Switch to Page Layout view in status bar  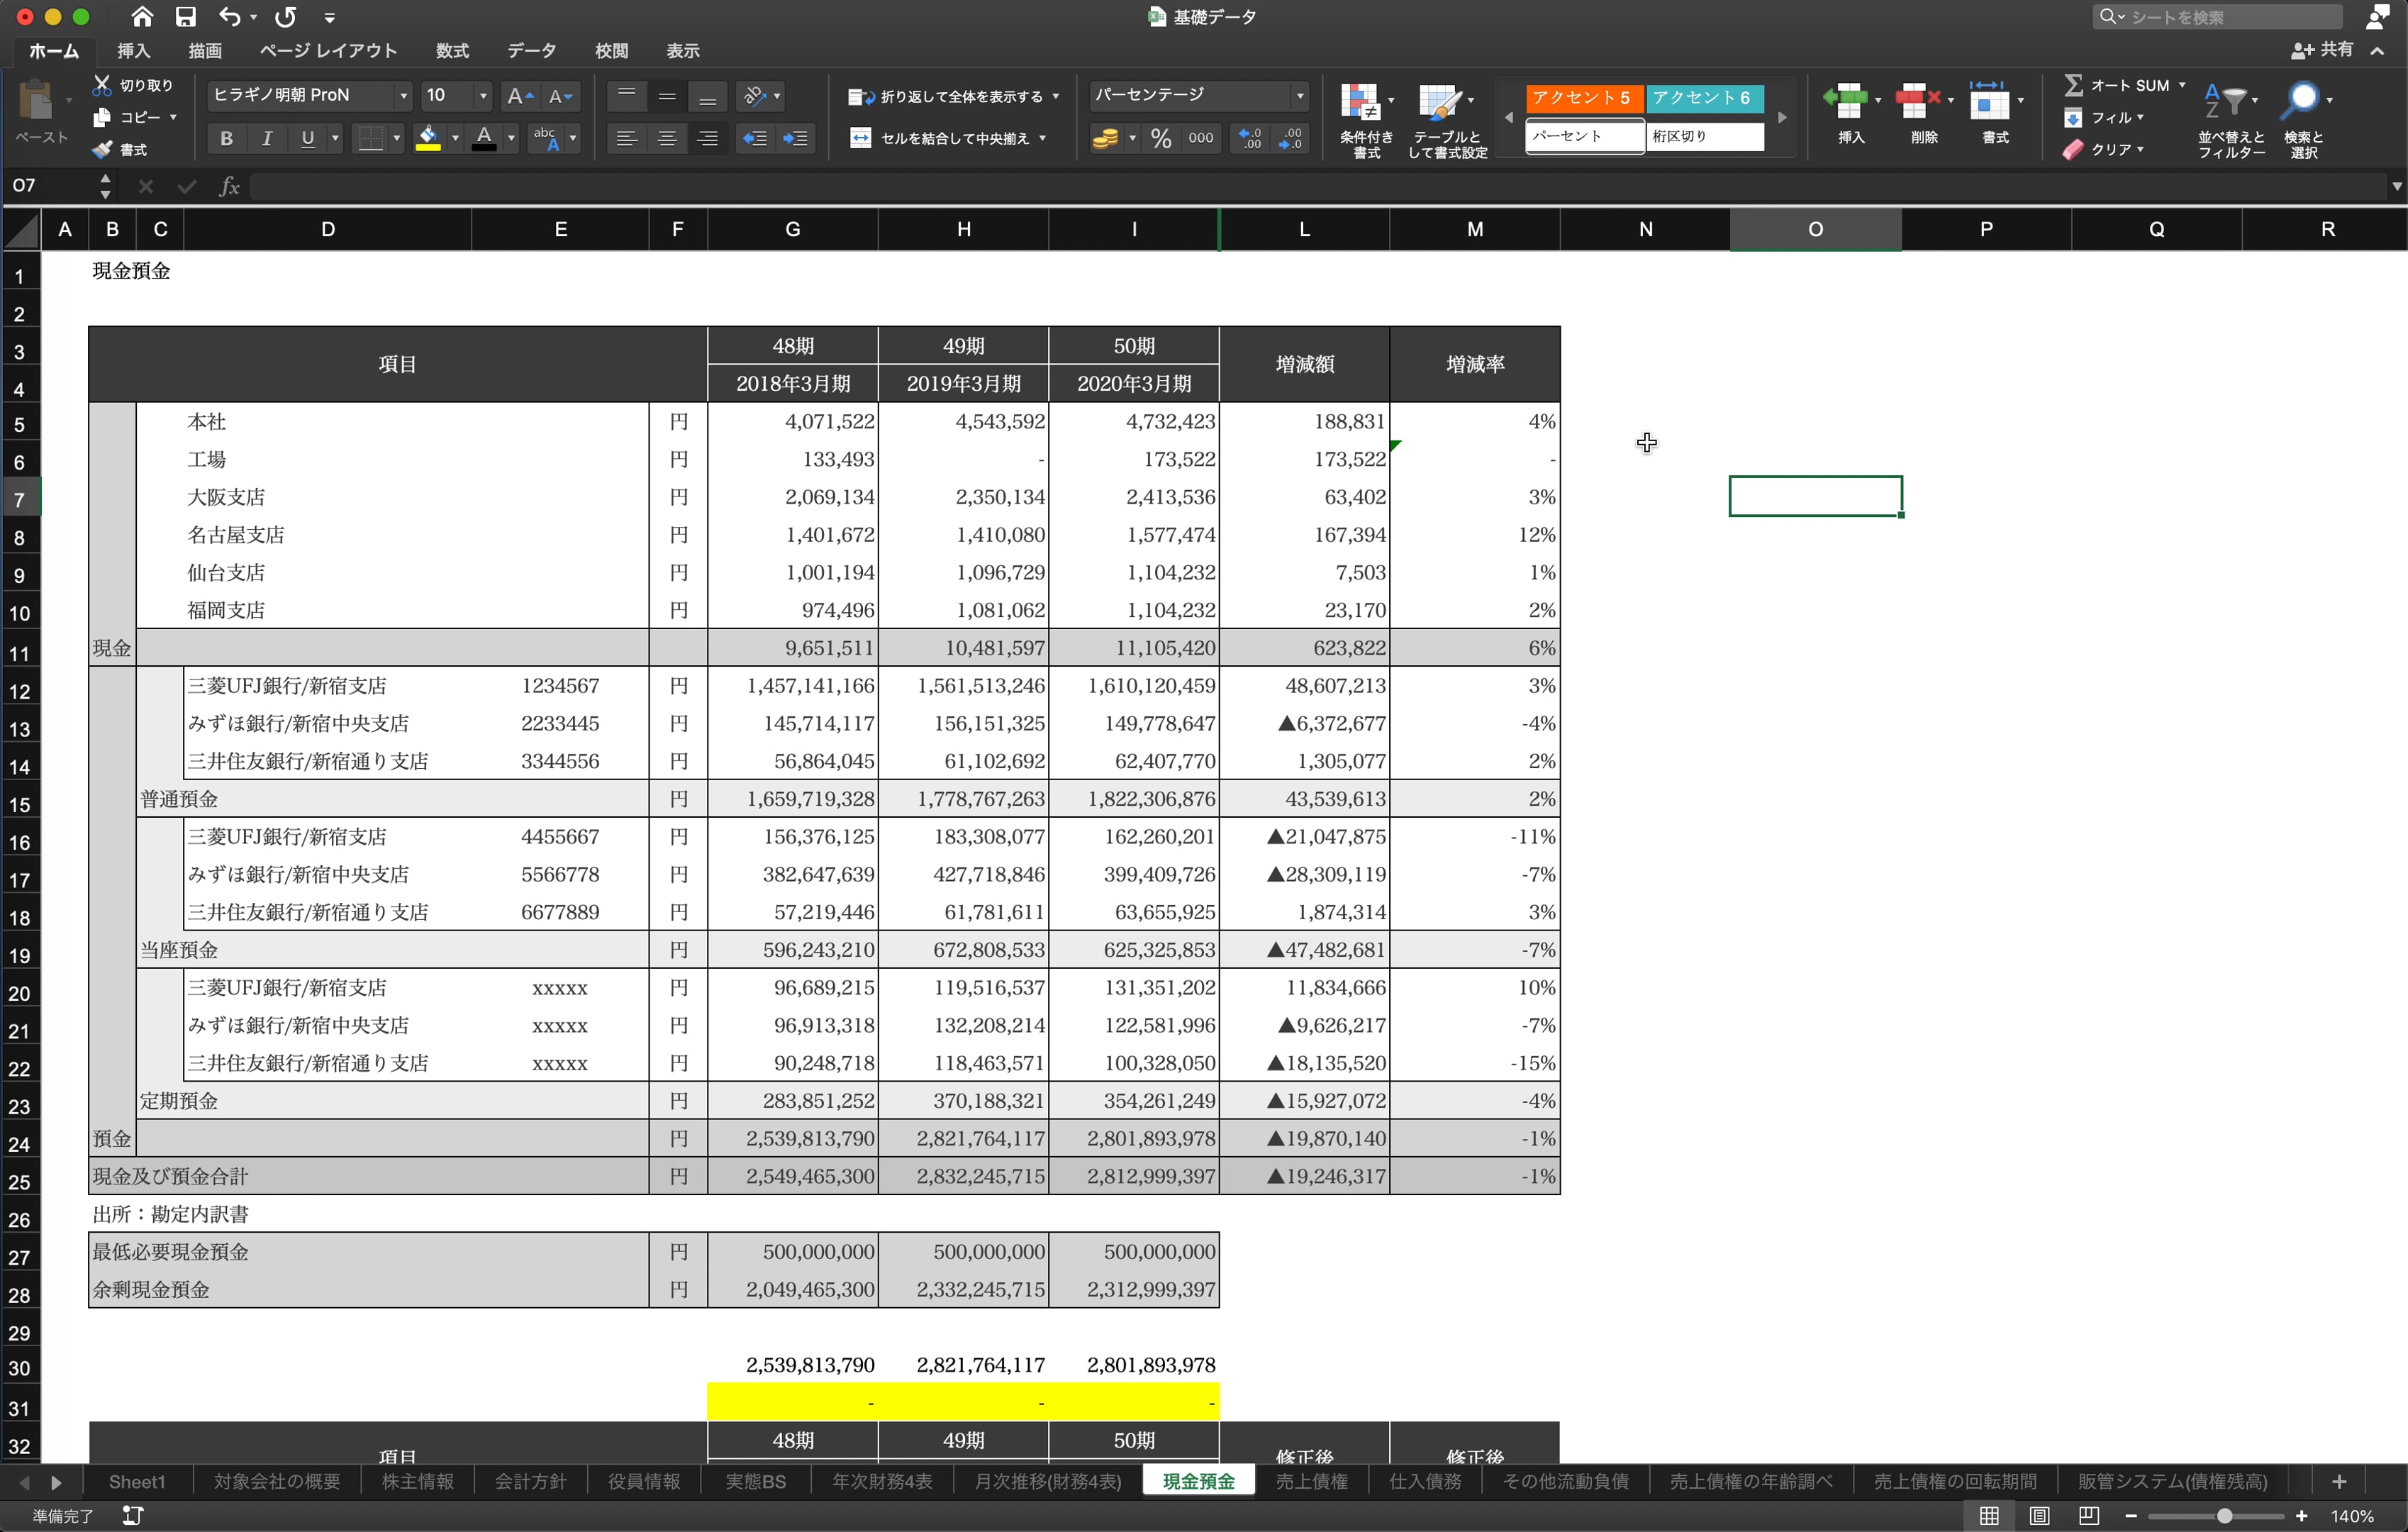pos(2039,1515)
